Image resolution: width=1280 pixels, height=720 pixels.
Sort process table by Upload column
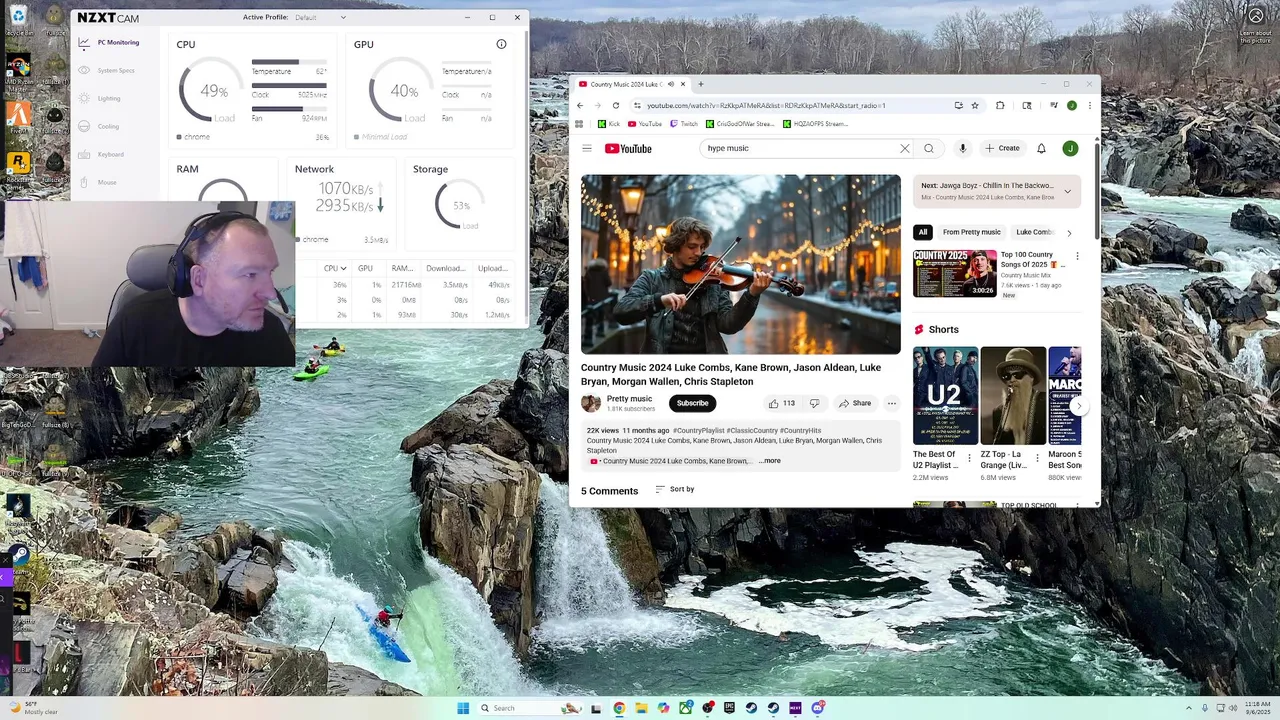pyautogui.click(x=492, y=268)
